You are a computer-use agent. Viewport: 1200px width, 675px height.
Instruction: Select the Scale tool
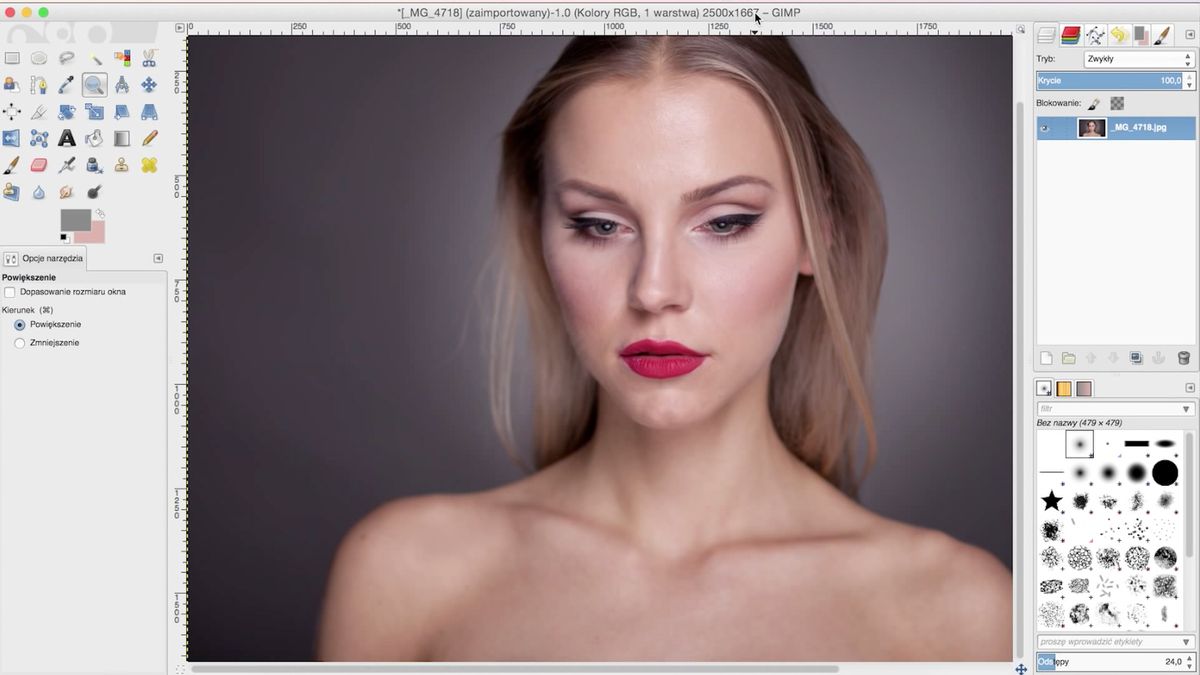pos(94,111)
